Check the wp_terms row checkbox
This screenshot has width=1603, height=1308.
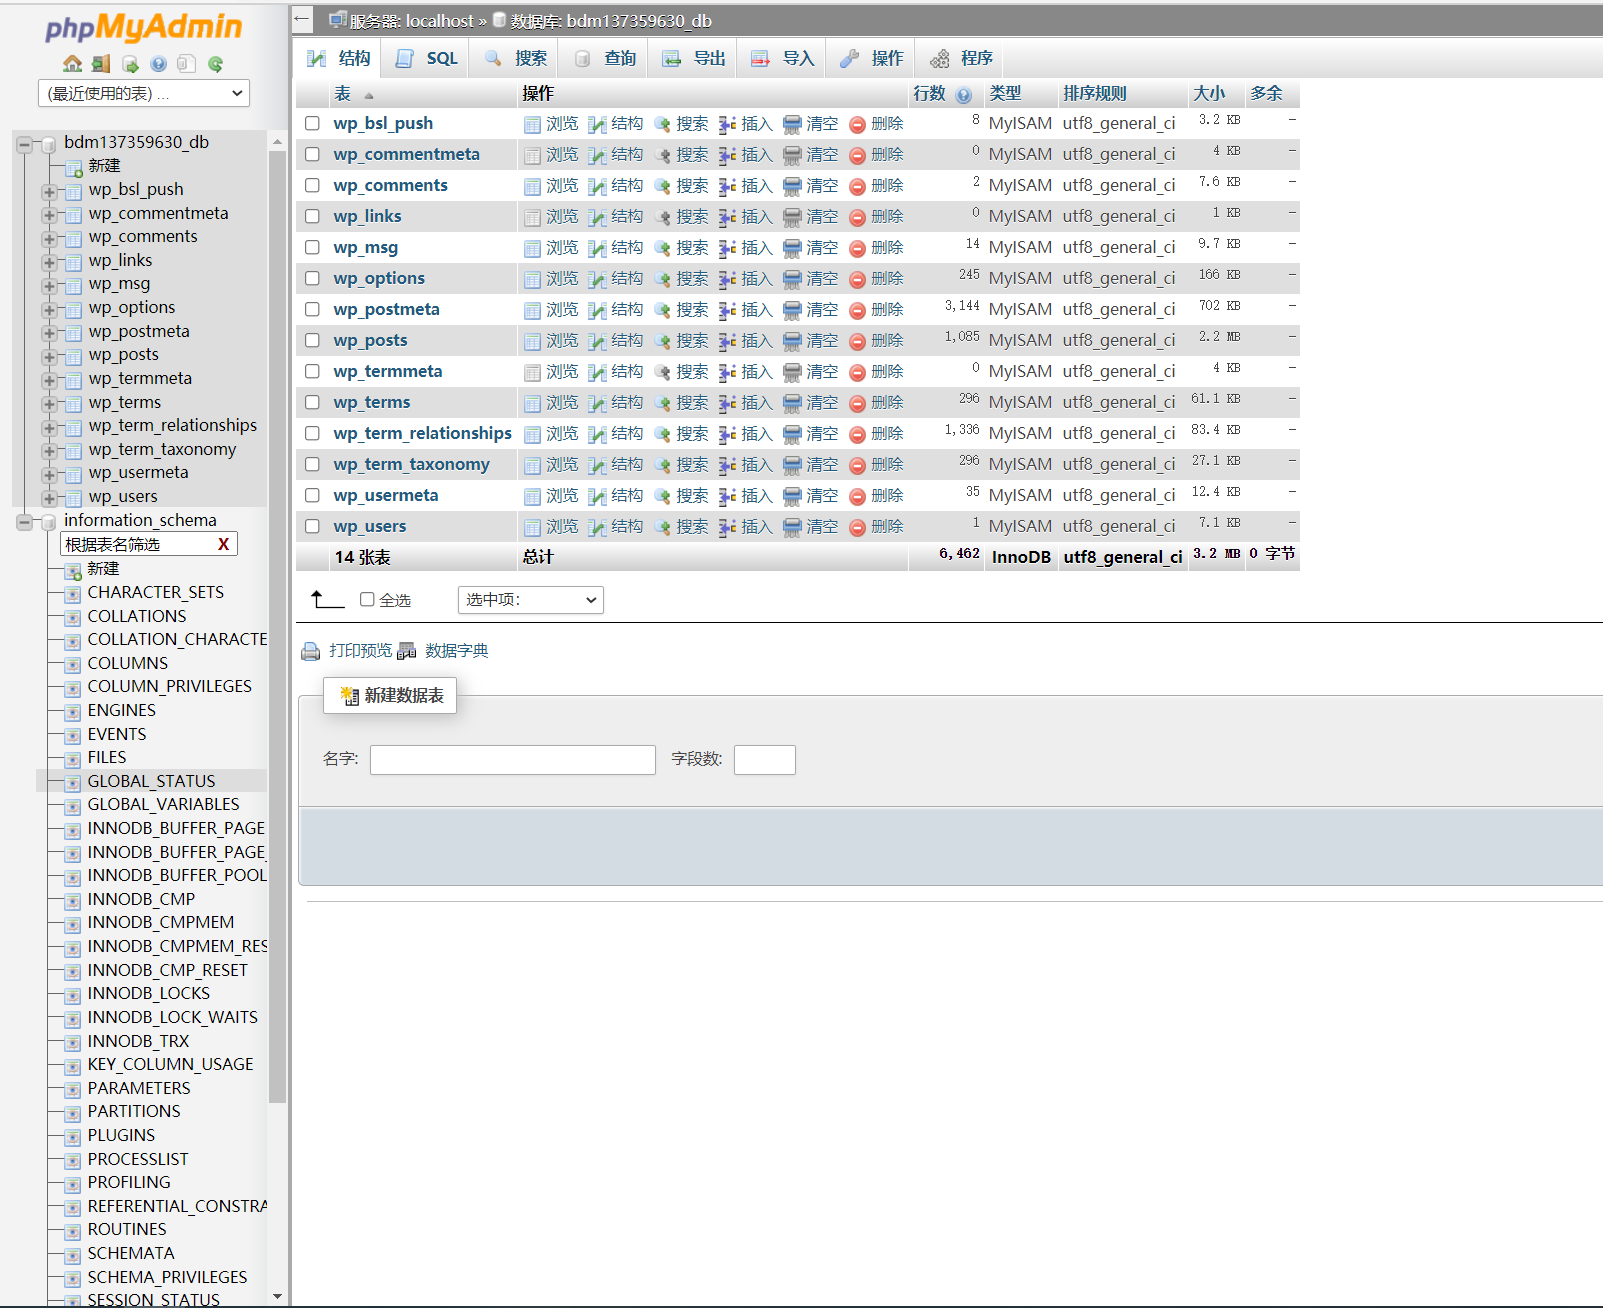pyautogui.click(x=312, y=402)
